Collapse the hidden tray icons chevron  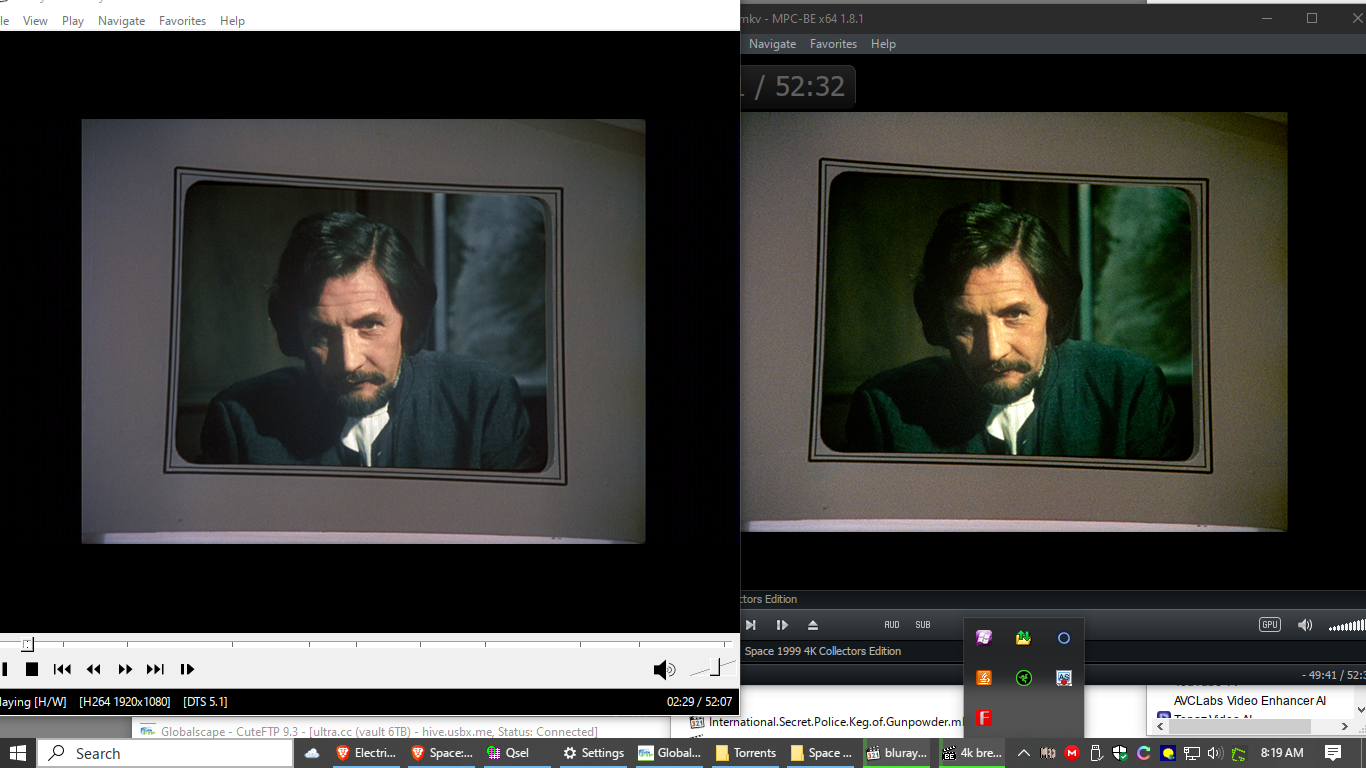pyautogui.click(x=1023, y=753)
